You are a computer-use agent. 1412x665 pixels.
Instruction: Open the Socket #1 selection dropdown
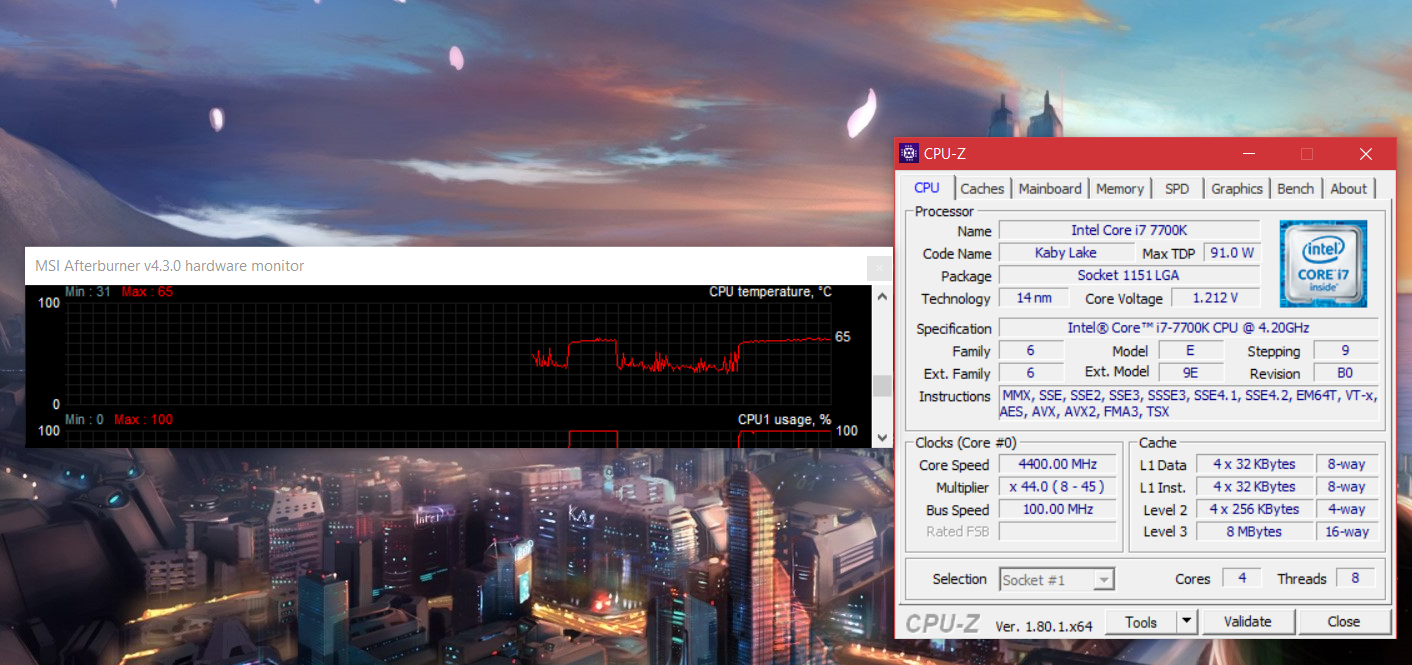point(1057,580)
